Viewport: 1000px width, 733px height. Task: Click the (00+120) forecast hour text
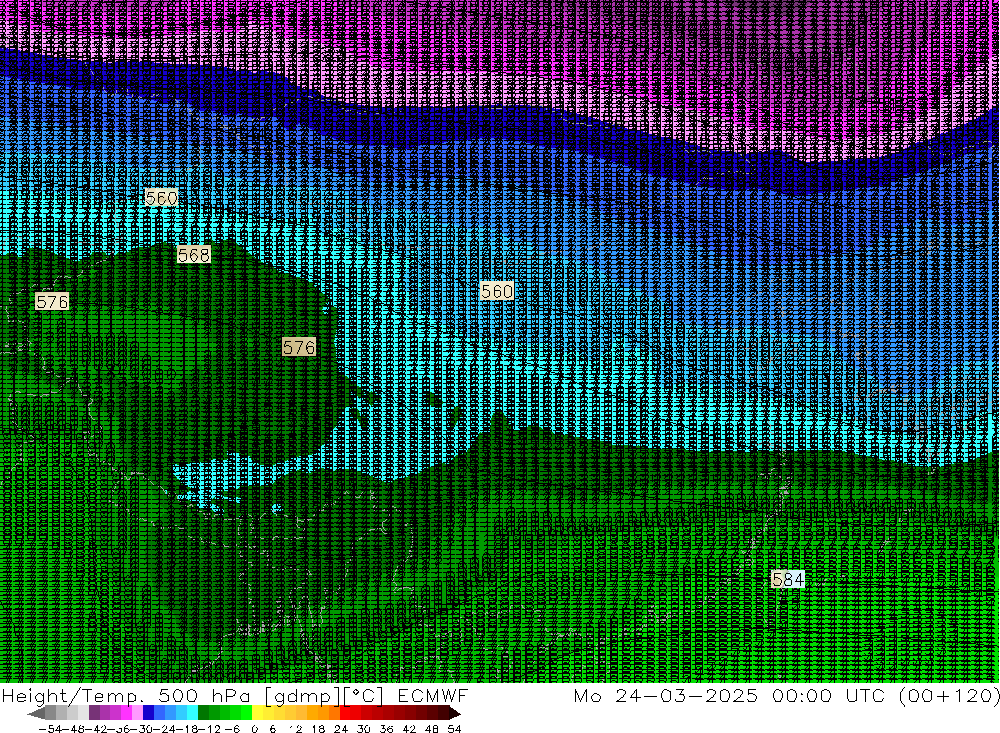[x=949, y=695]
